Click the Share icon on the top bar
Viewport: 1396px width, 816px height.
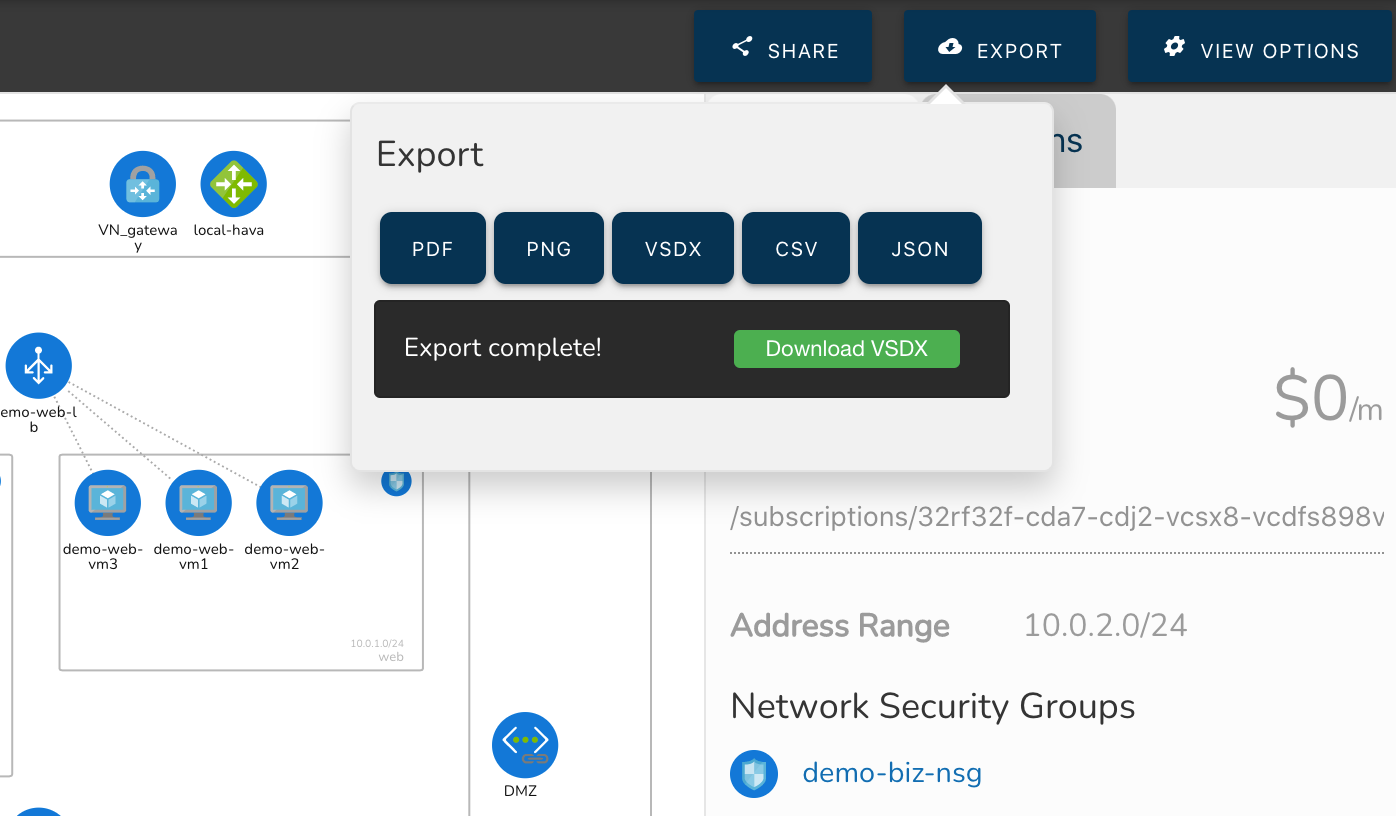click(x=741, y=46)
